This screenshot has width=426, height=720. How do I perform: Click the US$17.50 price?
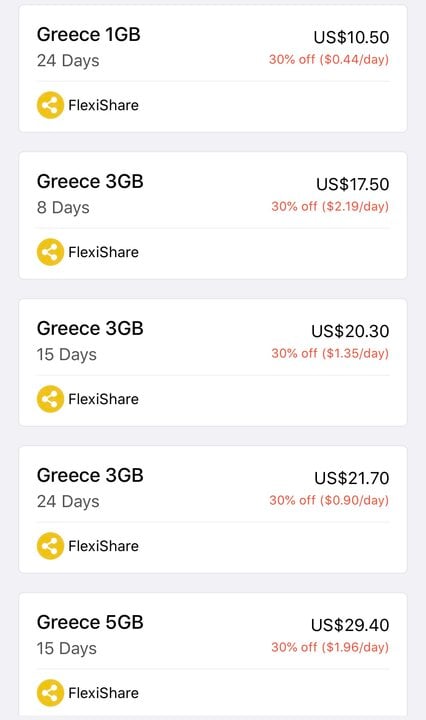tap(353, 184)
